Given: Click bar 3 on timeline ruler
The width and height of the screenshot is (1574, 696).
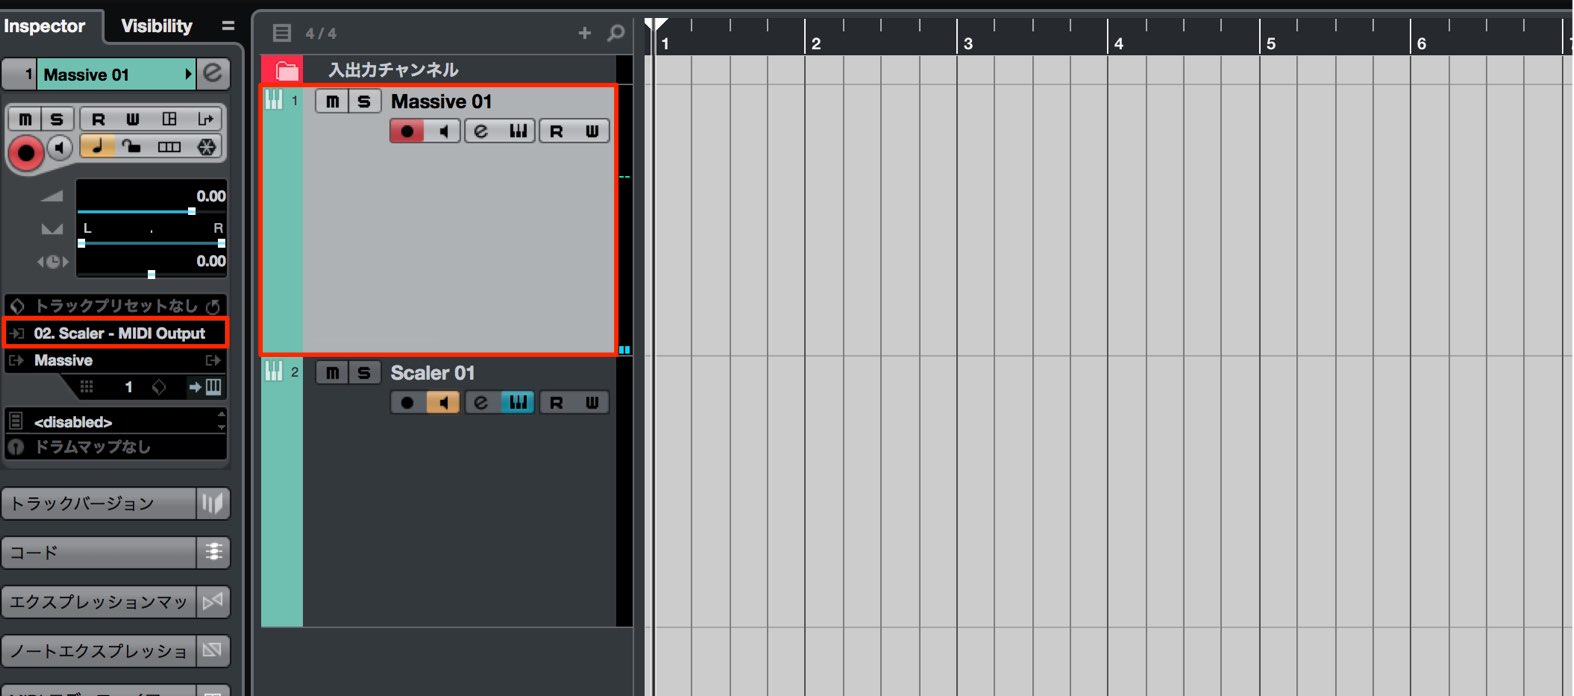Looking at the screenshot, I should [968, 43].
